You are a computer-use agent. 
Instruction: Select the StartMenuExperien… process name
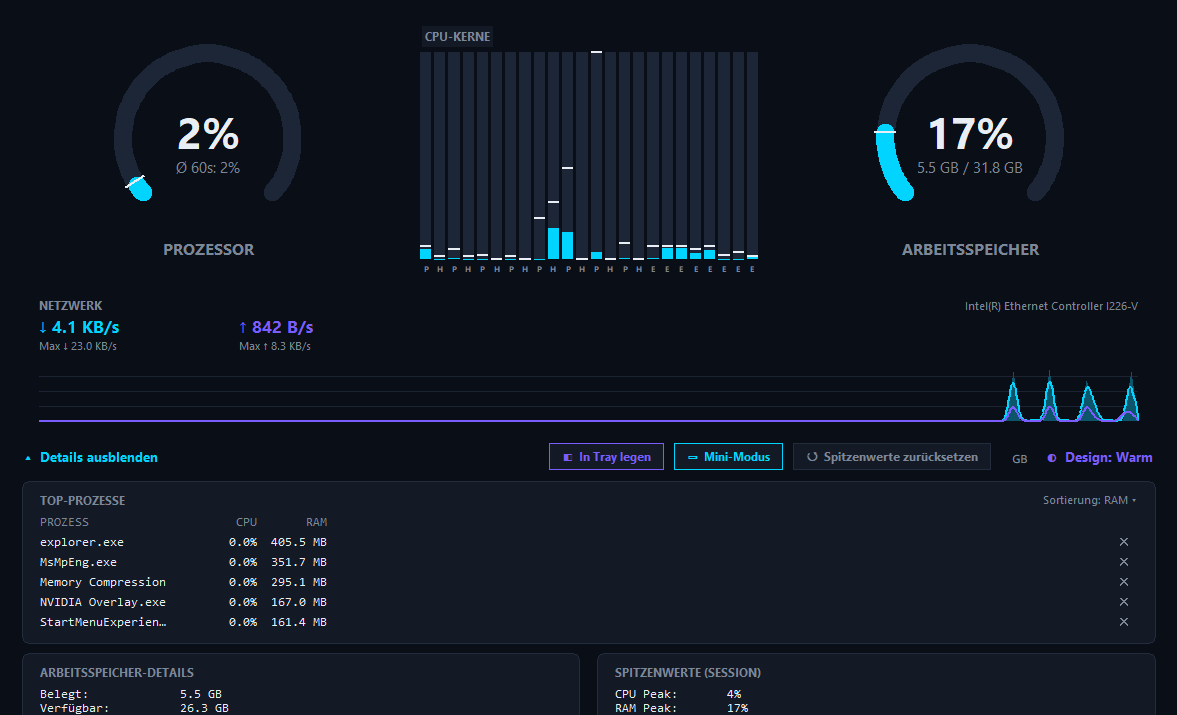click(103, 622)
